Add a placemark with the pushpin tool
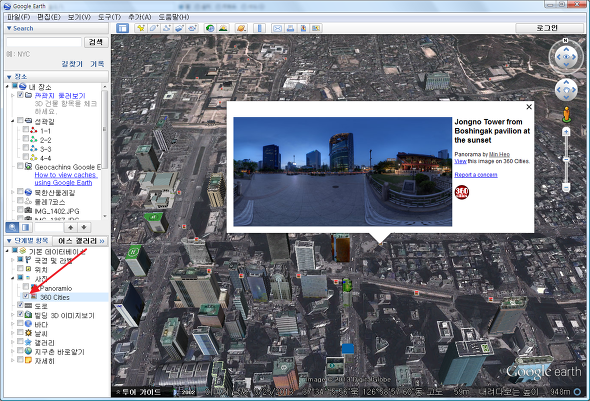The width and height of the screenshot is (590, 401). point(141,28)
